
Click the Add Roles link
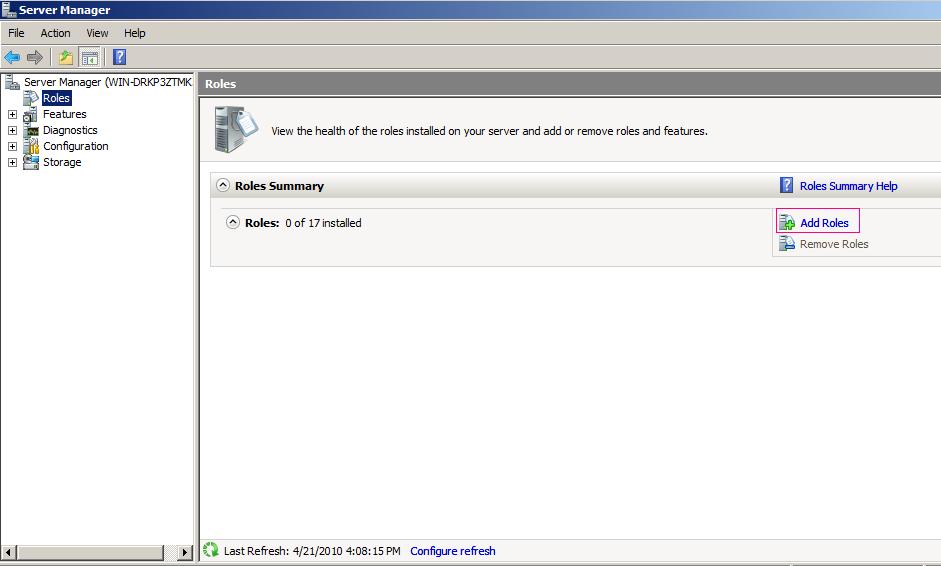click(824, 223)
